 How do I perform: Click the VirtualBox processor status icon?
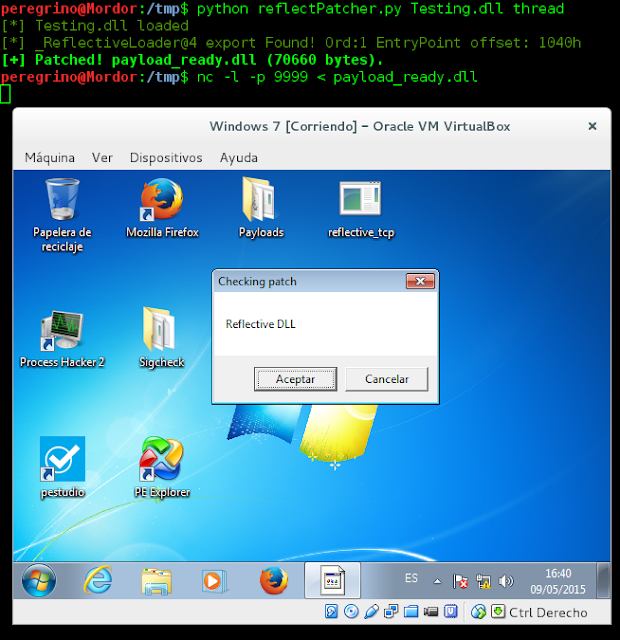(451, 611)
